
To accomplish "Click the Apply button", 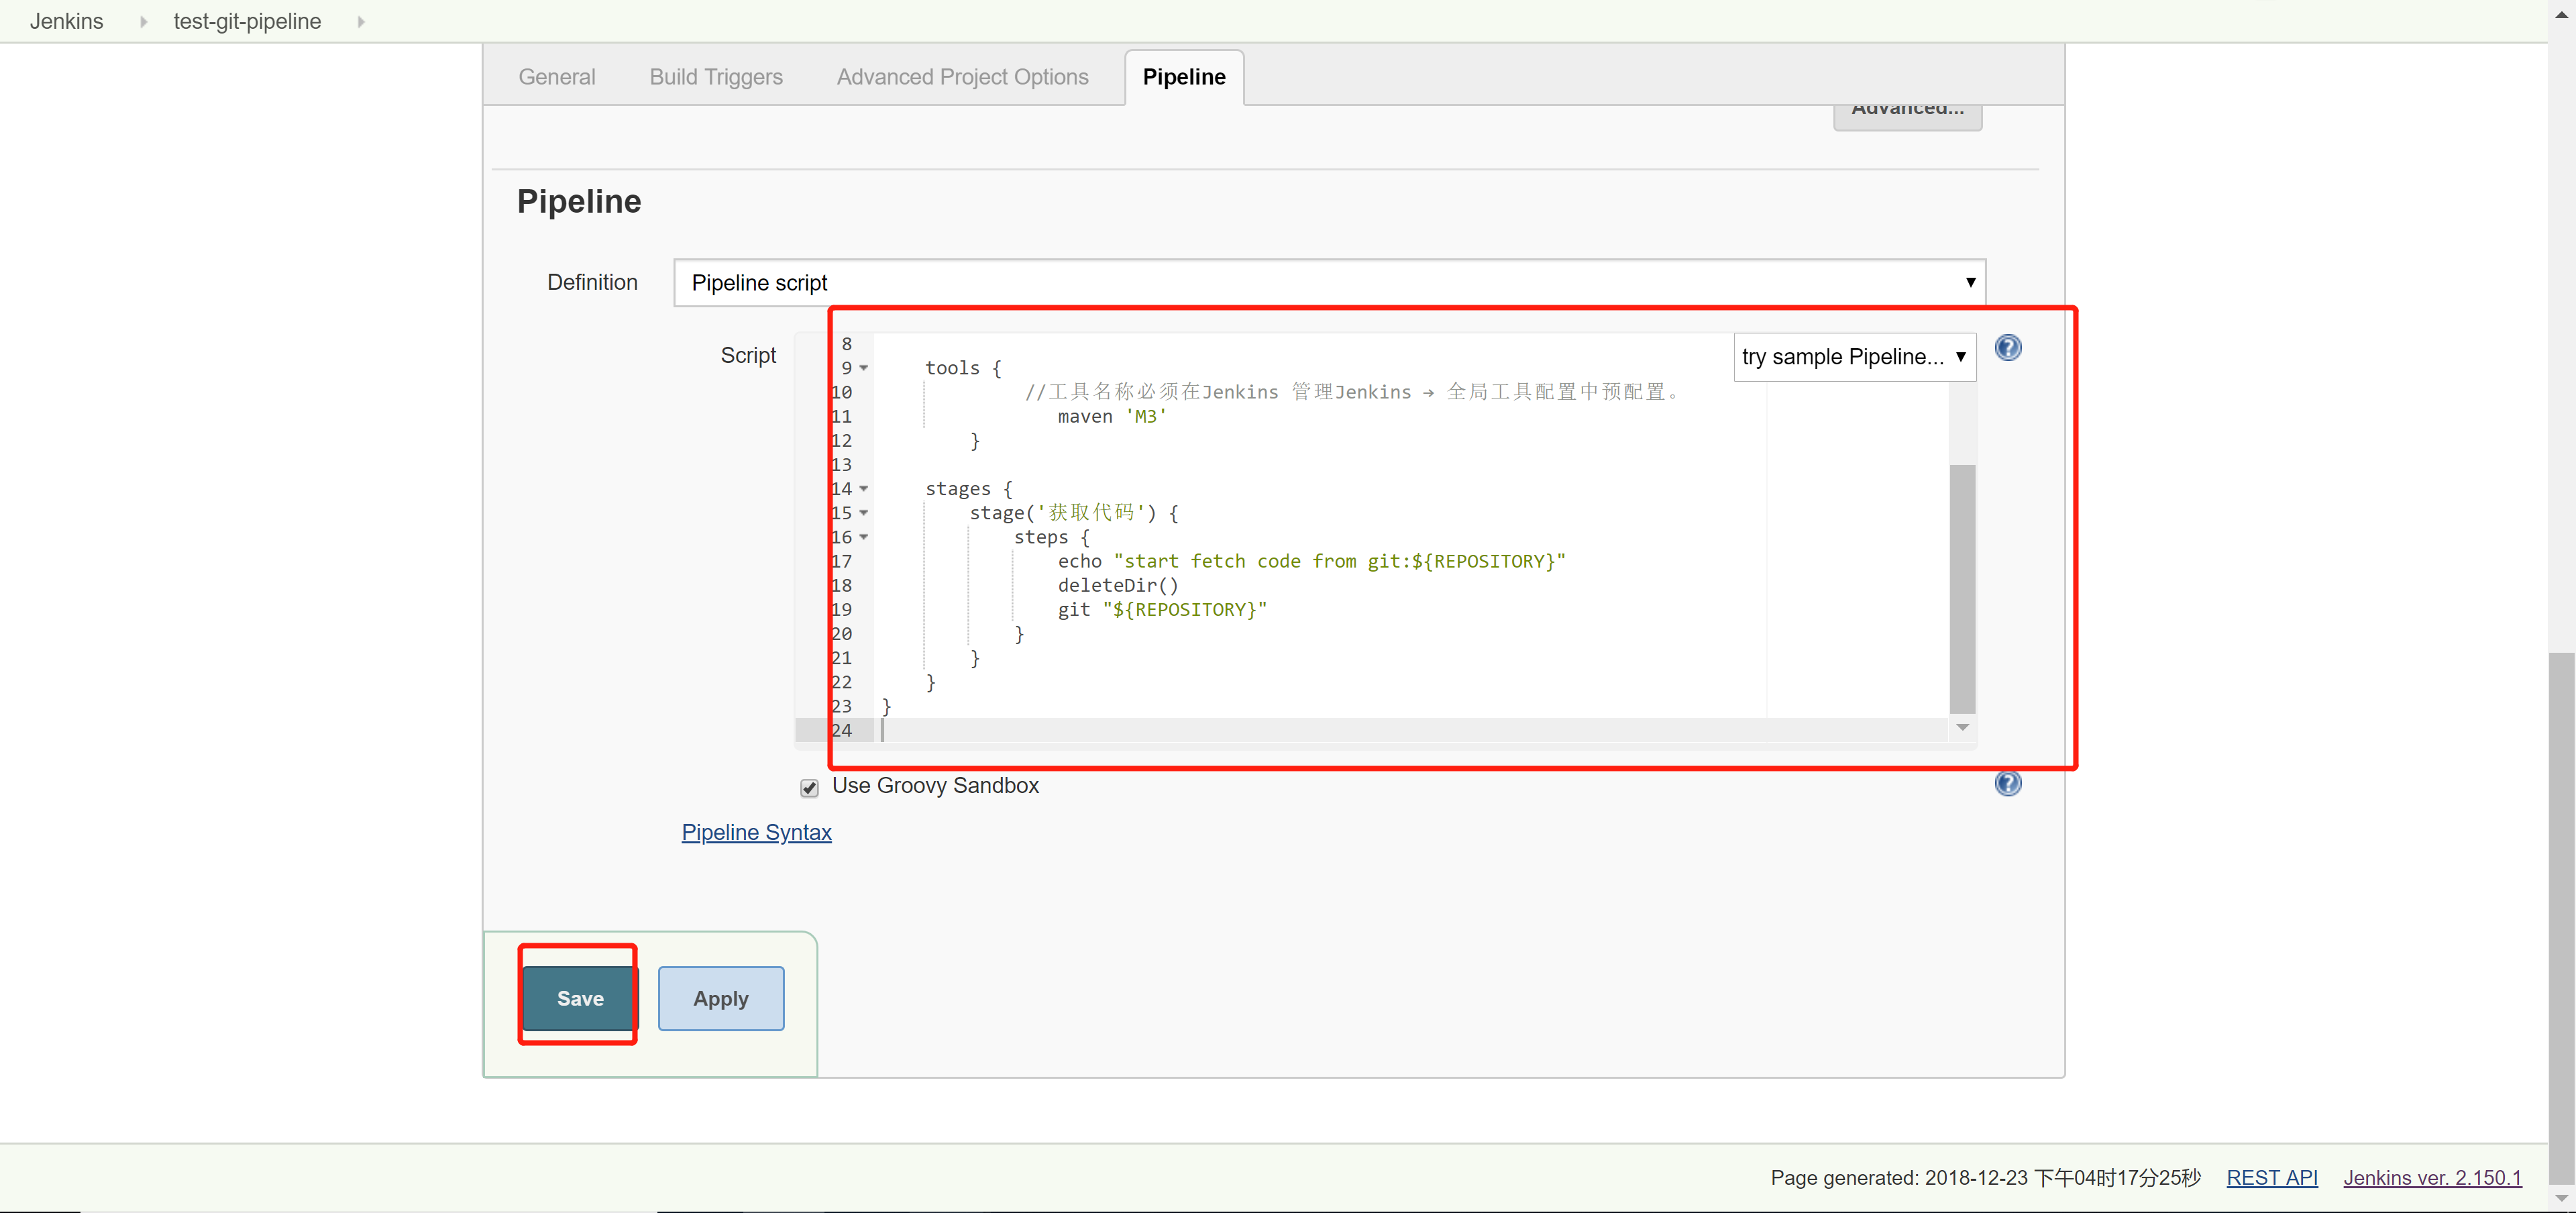I will pos(720,998).
